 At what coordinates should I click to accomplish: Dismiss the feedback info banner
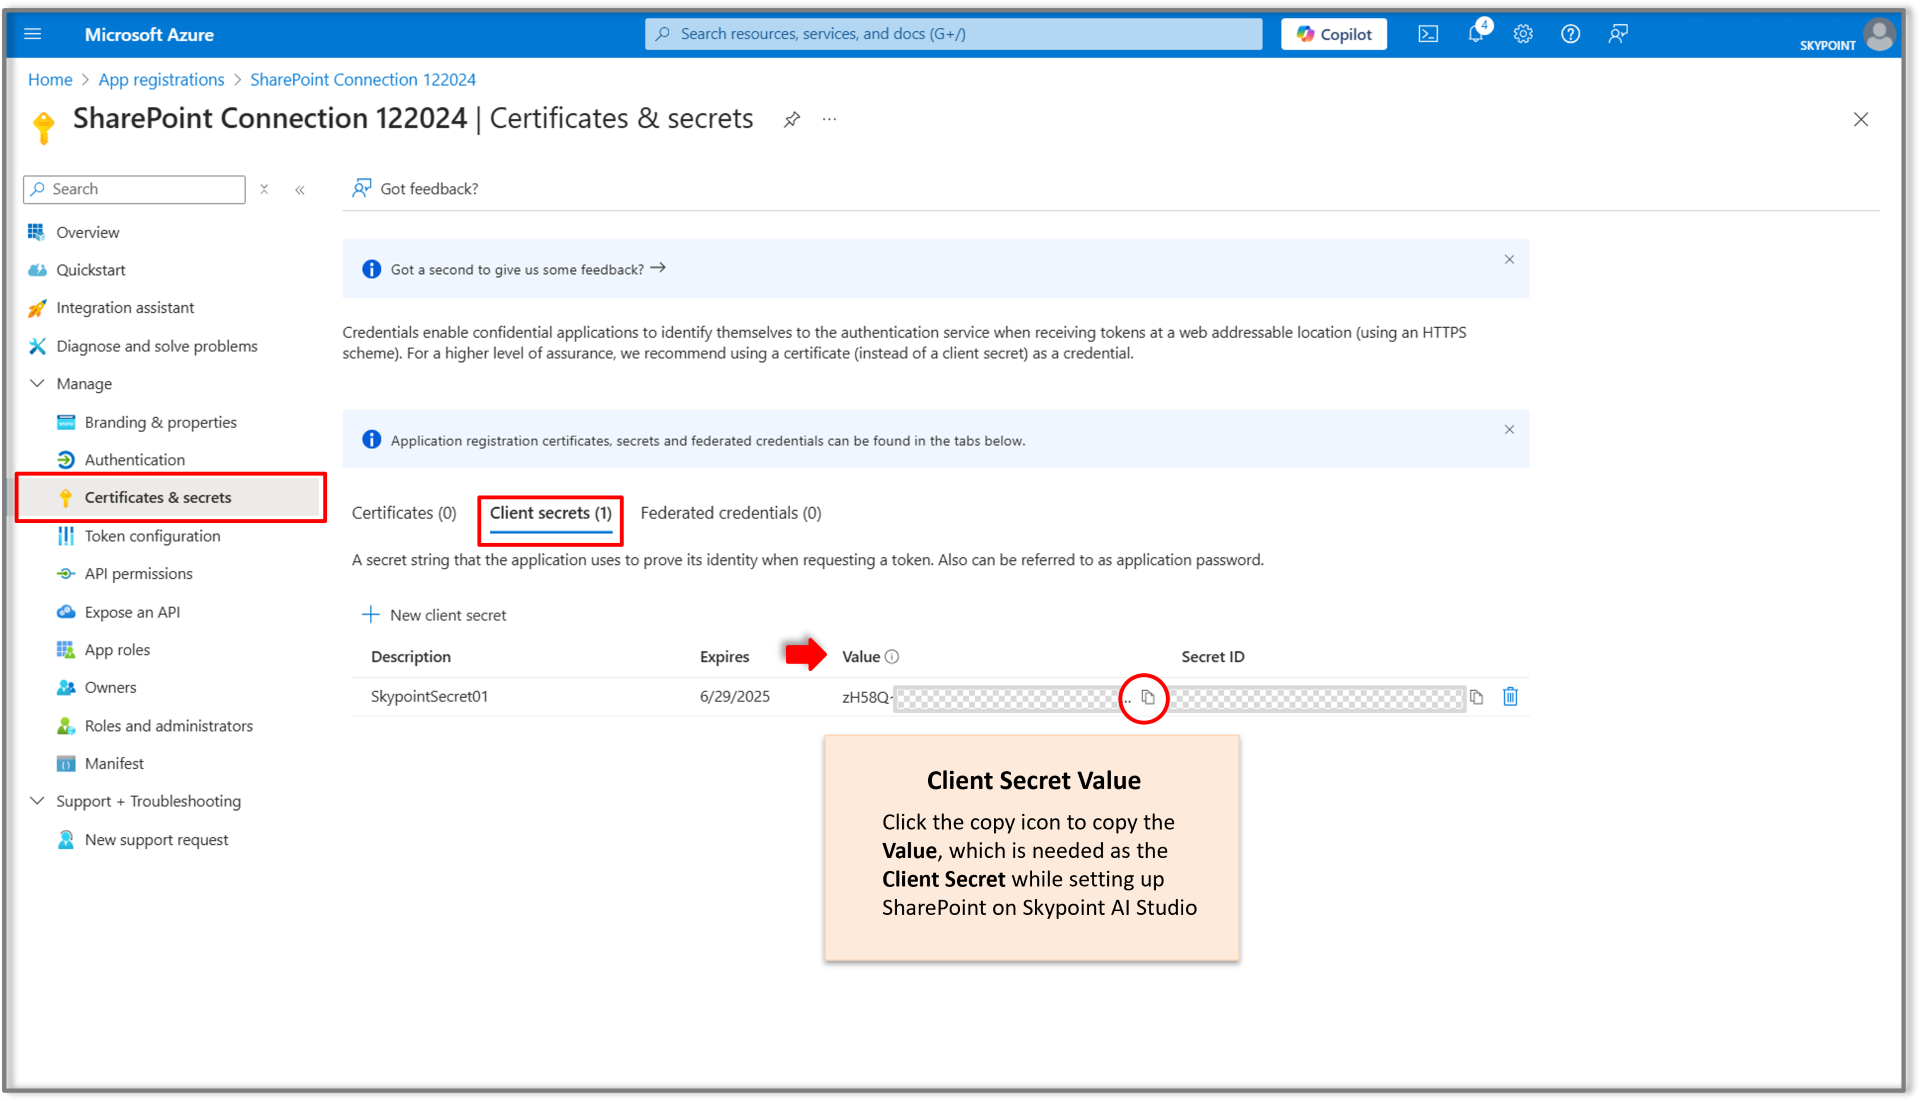tap(1509, 259)
